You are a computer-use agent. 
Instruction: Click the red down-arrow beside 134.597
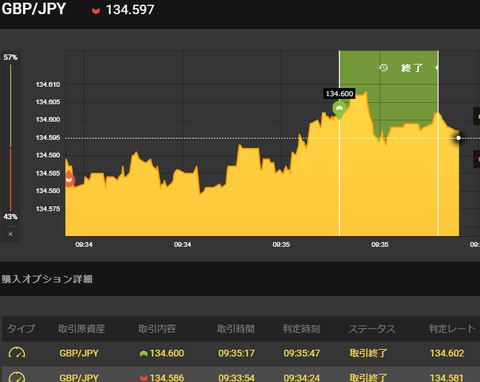pyautogui.click(x=96, y=11)
